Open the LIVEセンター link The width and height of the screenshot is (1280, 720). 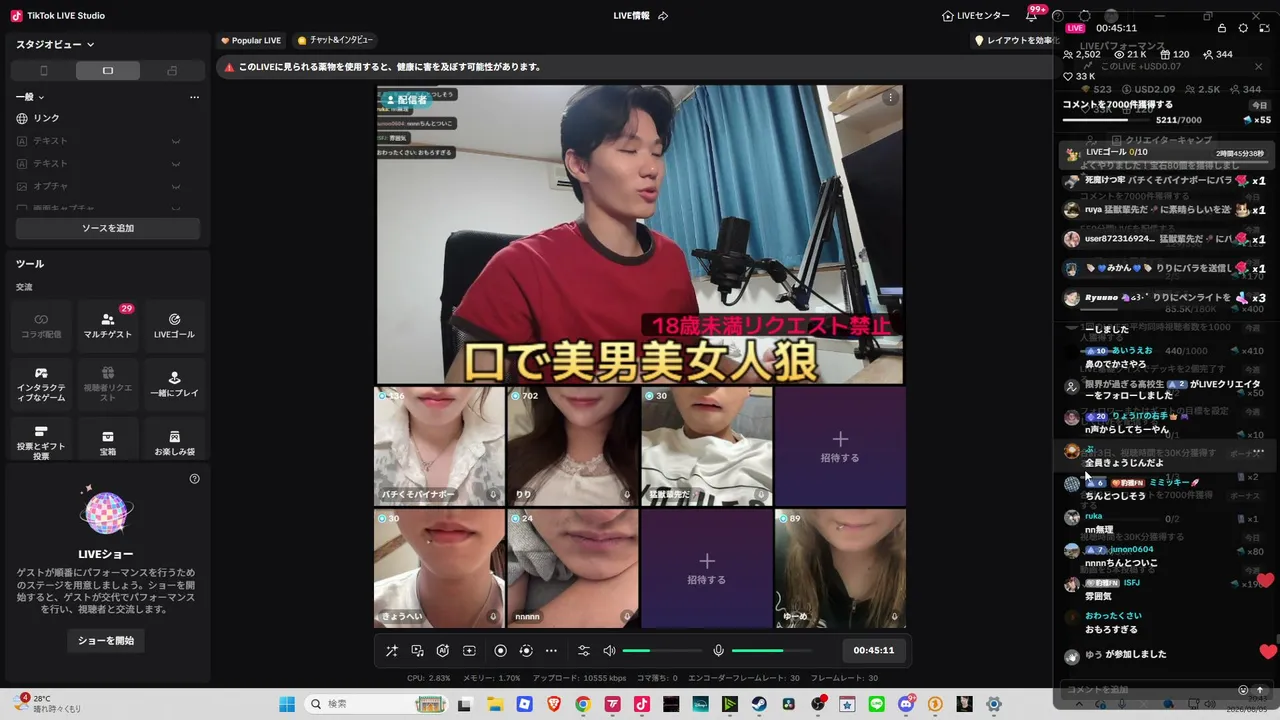pos(976,16)
